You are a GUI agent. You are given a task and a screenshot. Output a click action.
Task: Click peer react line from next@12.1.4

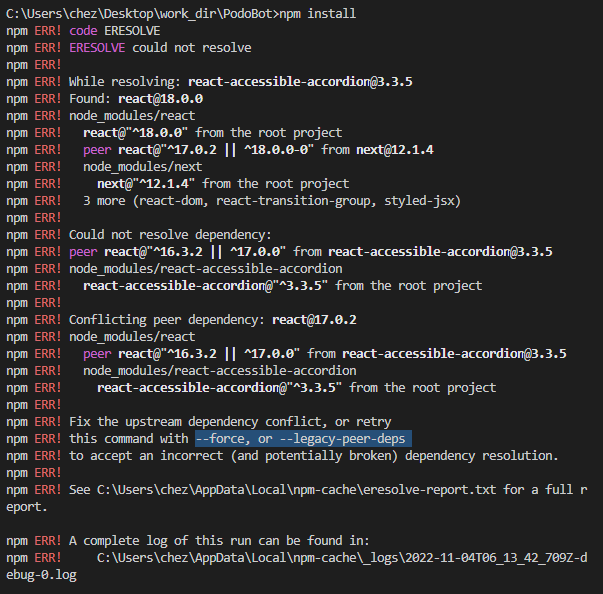tap(258, 150)
